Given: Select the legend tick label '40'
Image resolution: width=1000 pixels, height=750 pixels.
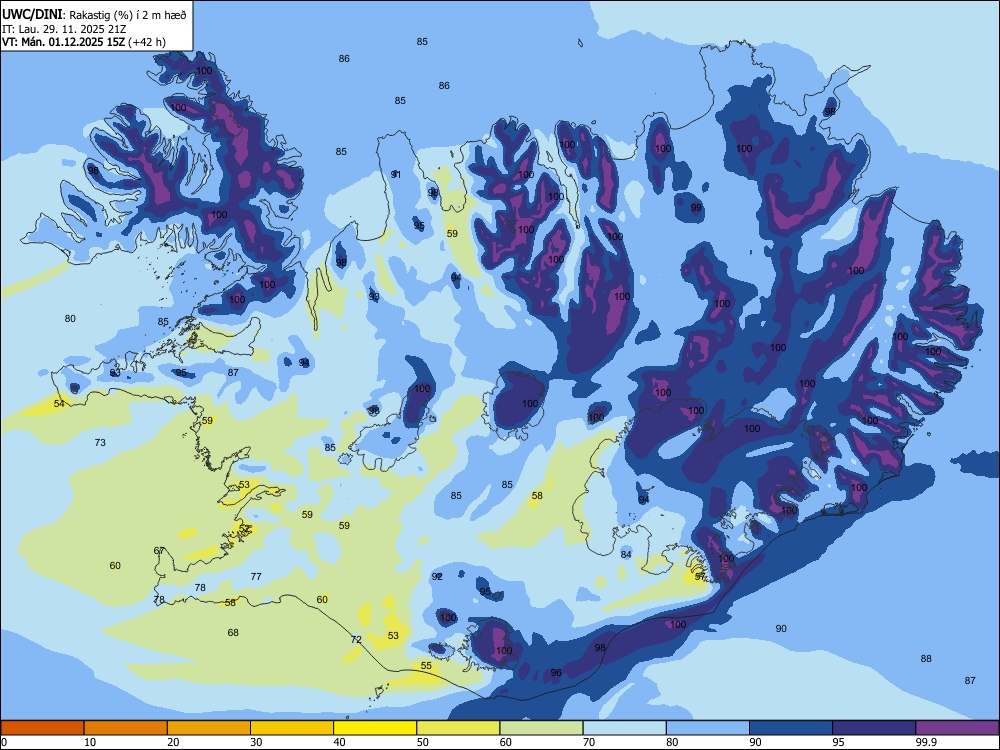Looking at the screenshot, I should (339, 742).
